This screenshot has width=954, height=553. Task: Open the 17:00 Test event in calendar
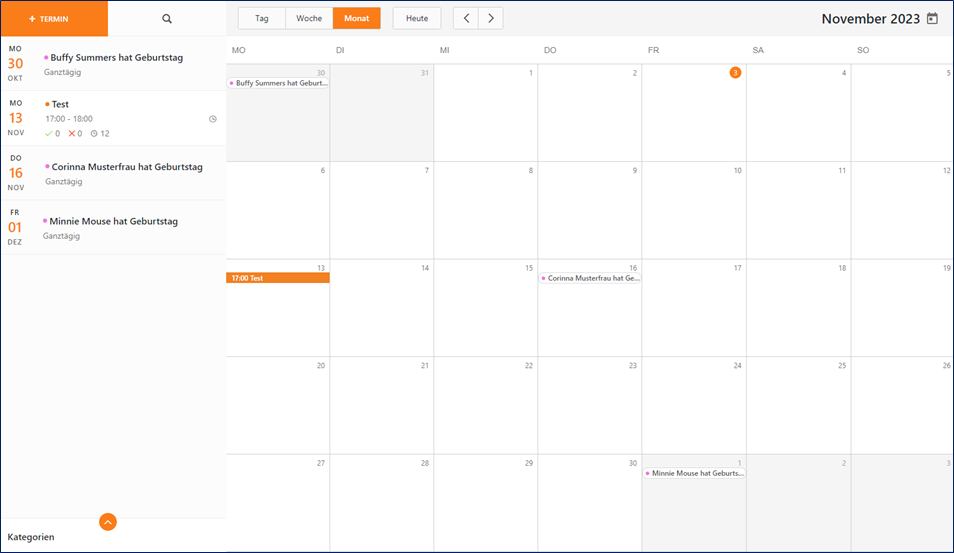(x=278, y=278)
